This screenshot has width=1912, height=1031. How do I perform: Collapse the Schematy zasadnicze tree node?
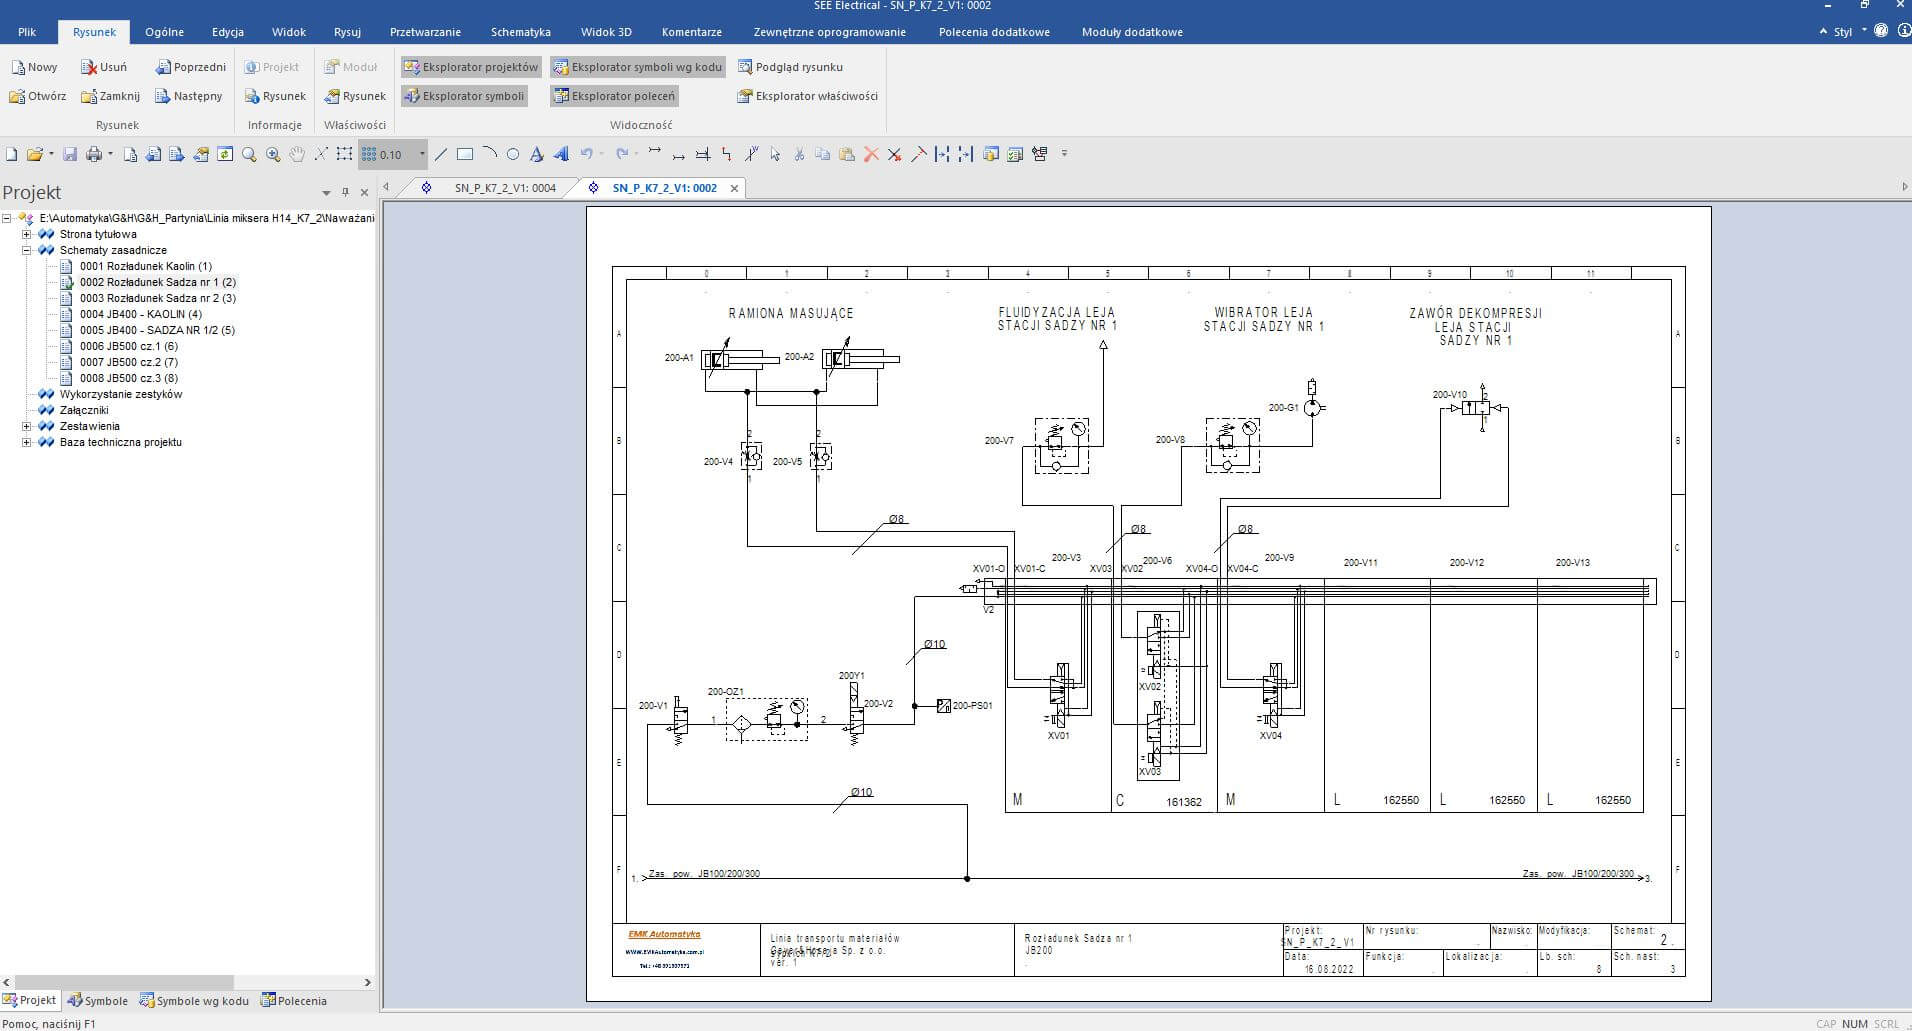tap(27, 250)
